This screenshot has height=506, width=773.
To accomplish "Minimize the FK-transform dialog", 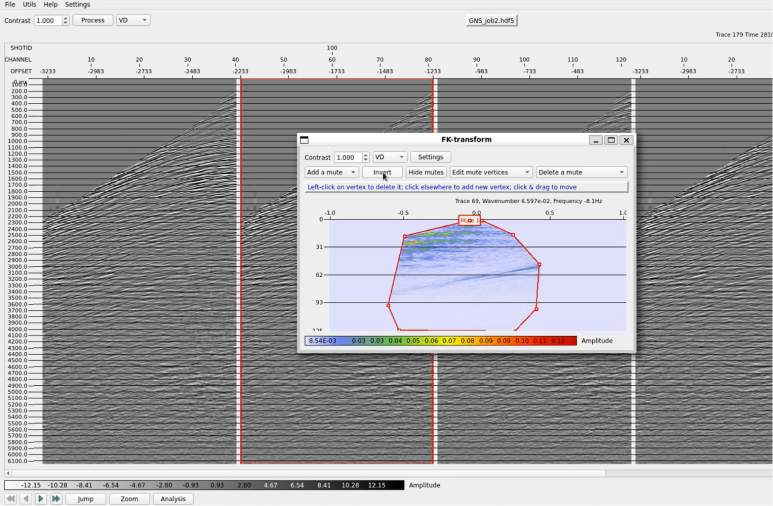I will pyautogui.click(x=596, y=140).
